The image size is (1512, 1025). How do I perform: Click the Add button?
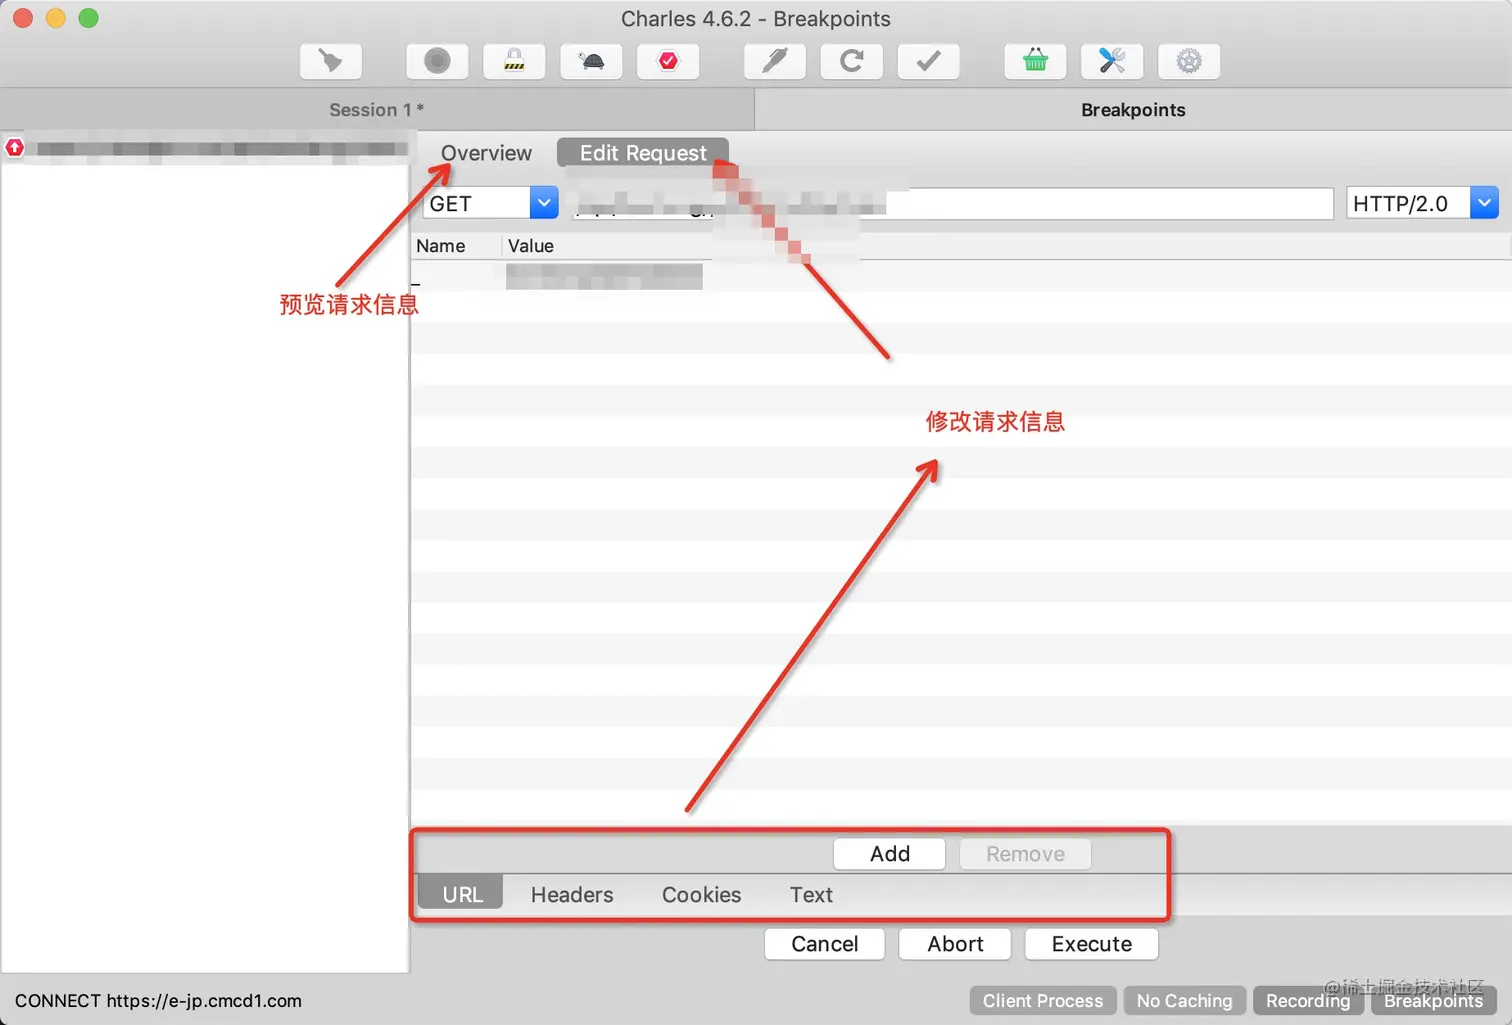click(x=889, y=854)
